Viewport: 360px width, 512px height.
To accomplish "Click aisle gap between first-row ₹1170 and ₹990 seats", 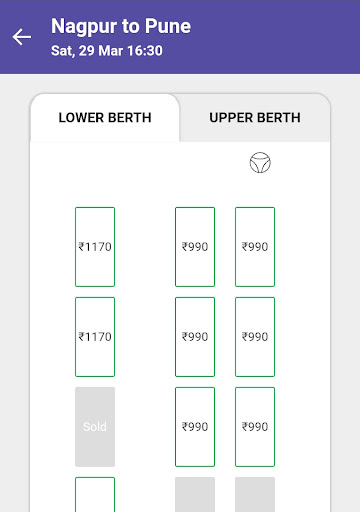I will [145, 247].
